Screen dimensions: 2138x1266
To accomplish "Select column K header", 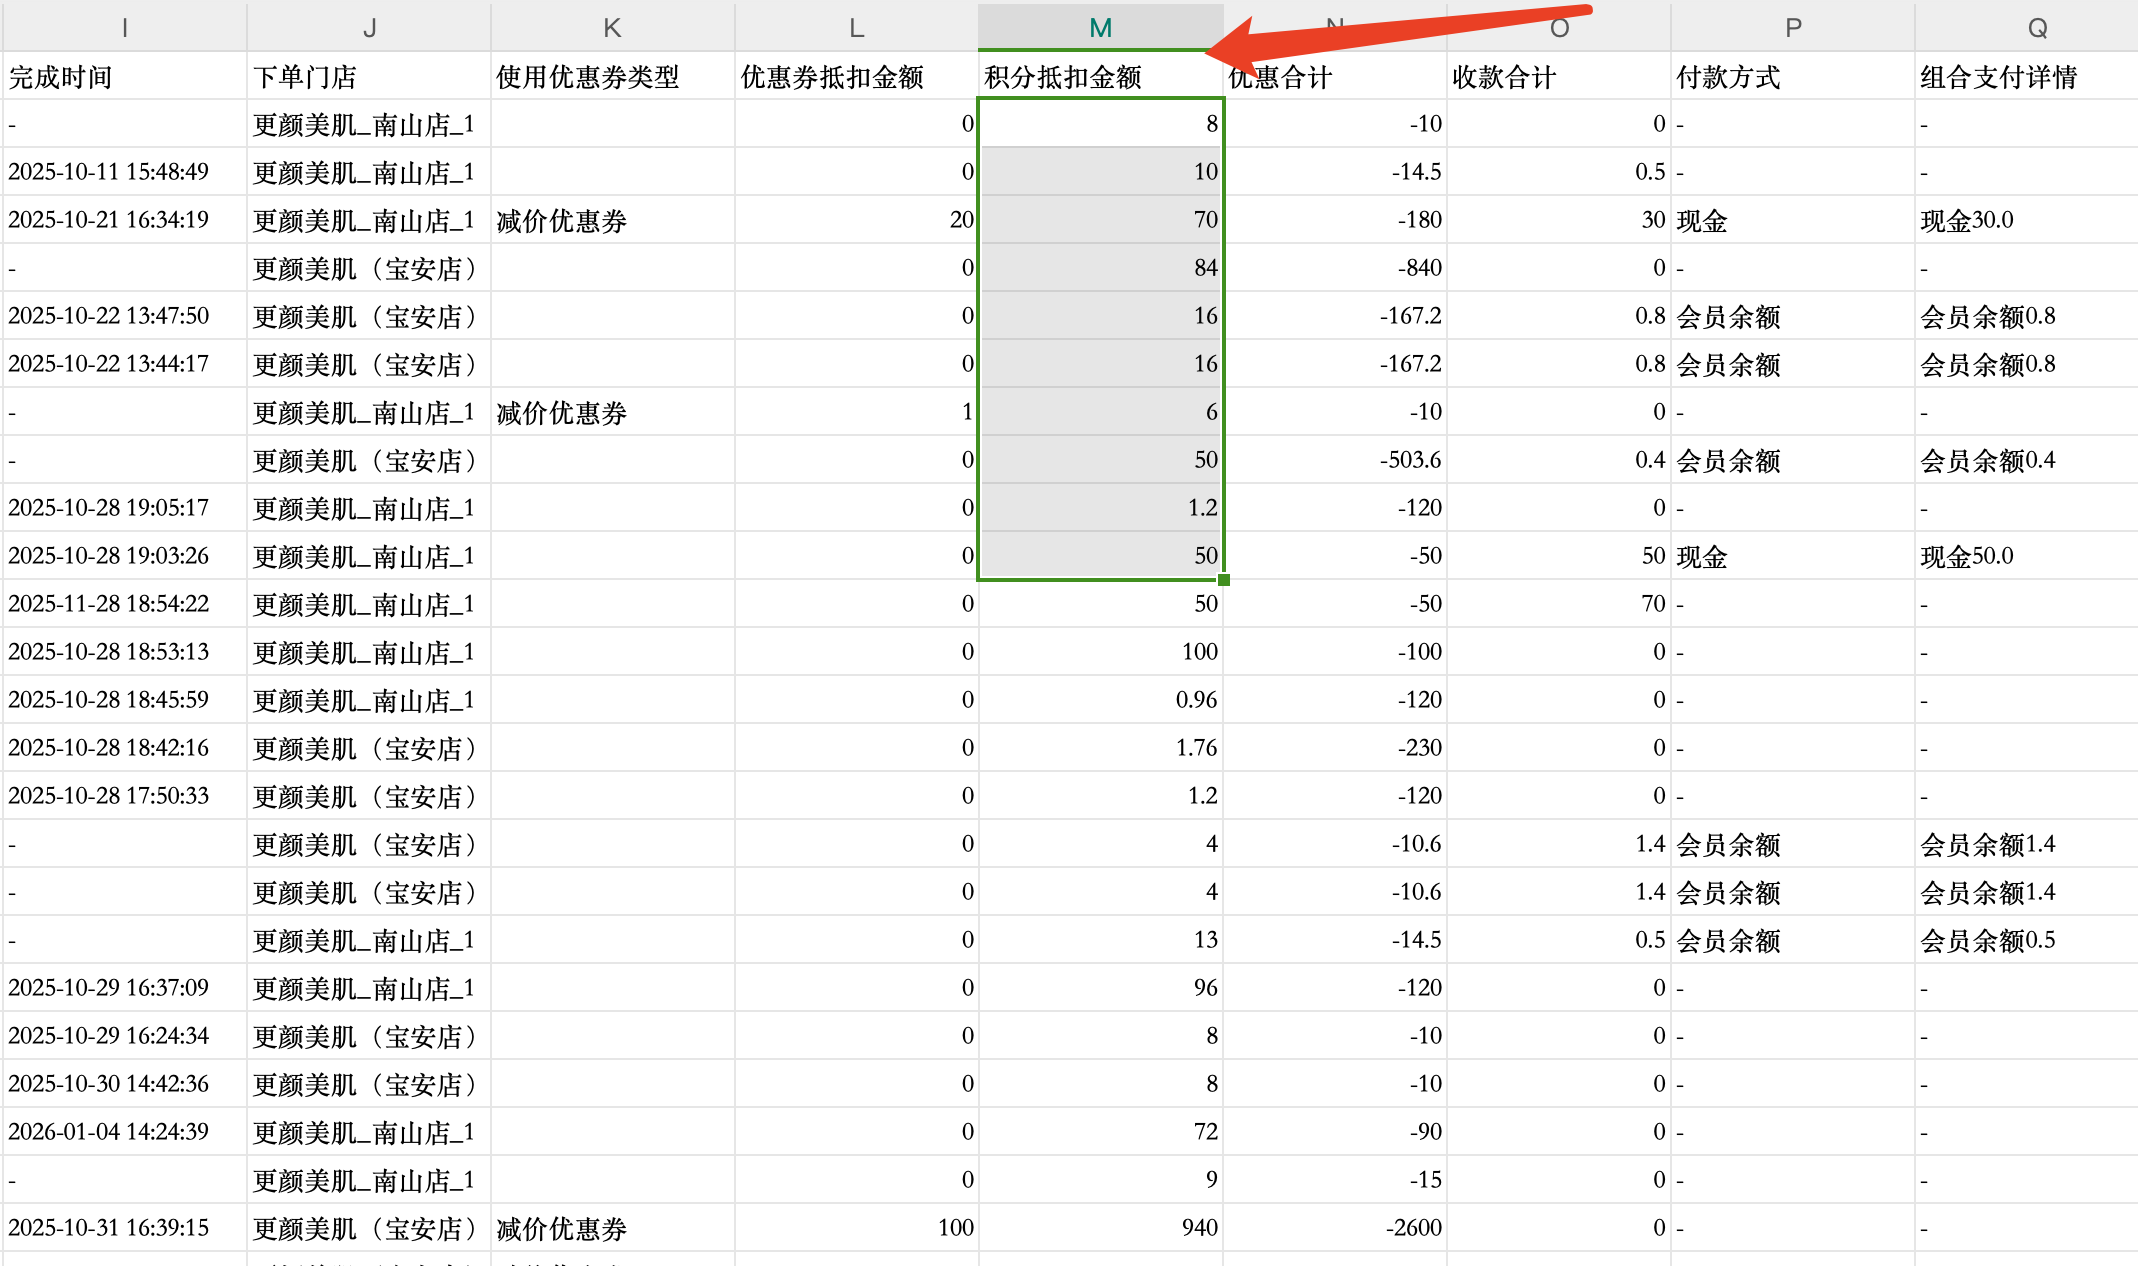I will (x=612, y=27).
